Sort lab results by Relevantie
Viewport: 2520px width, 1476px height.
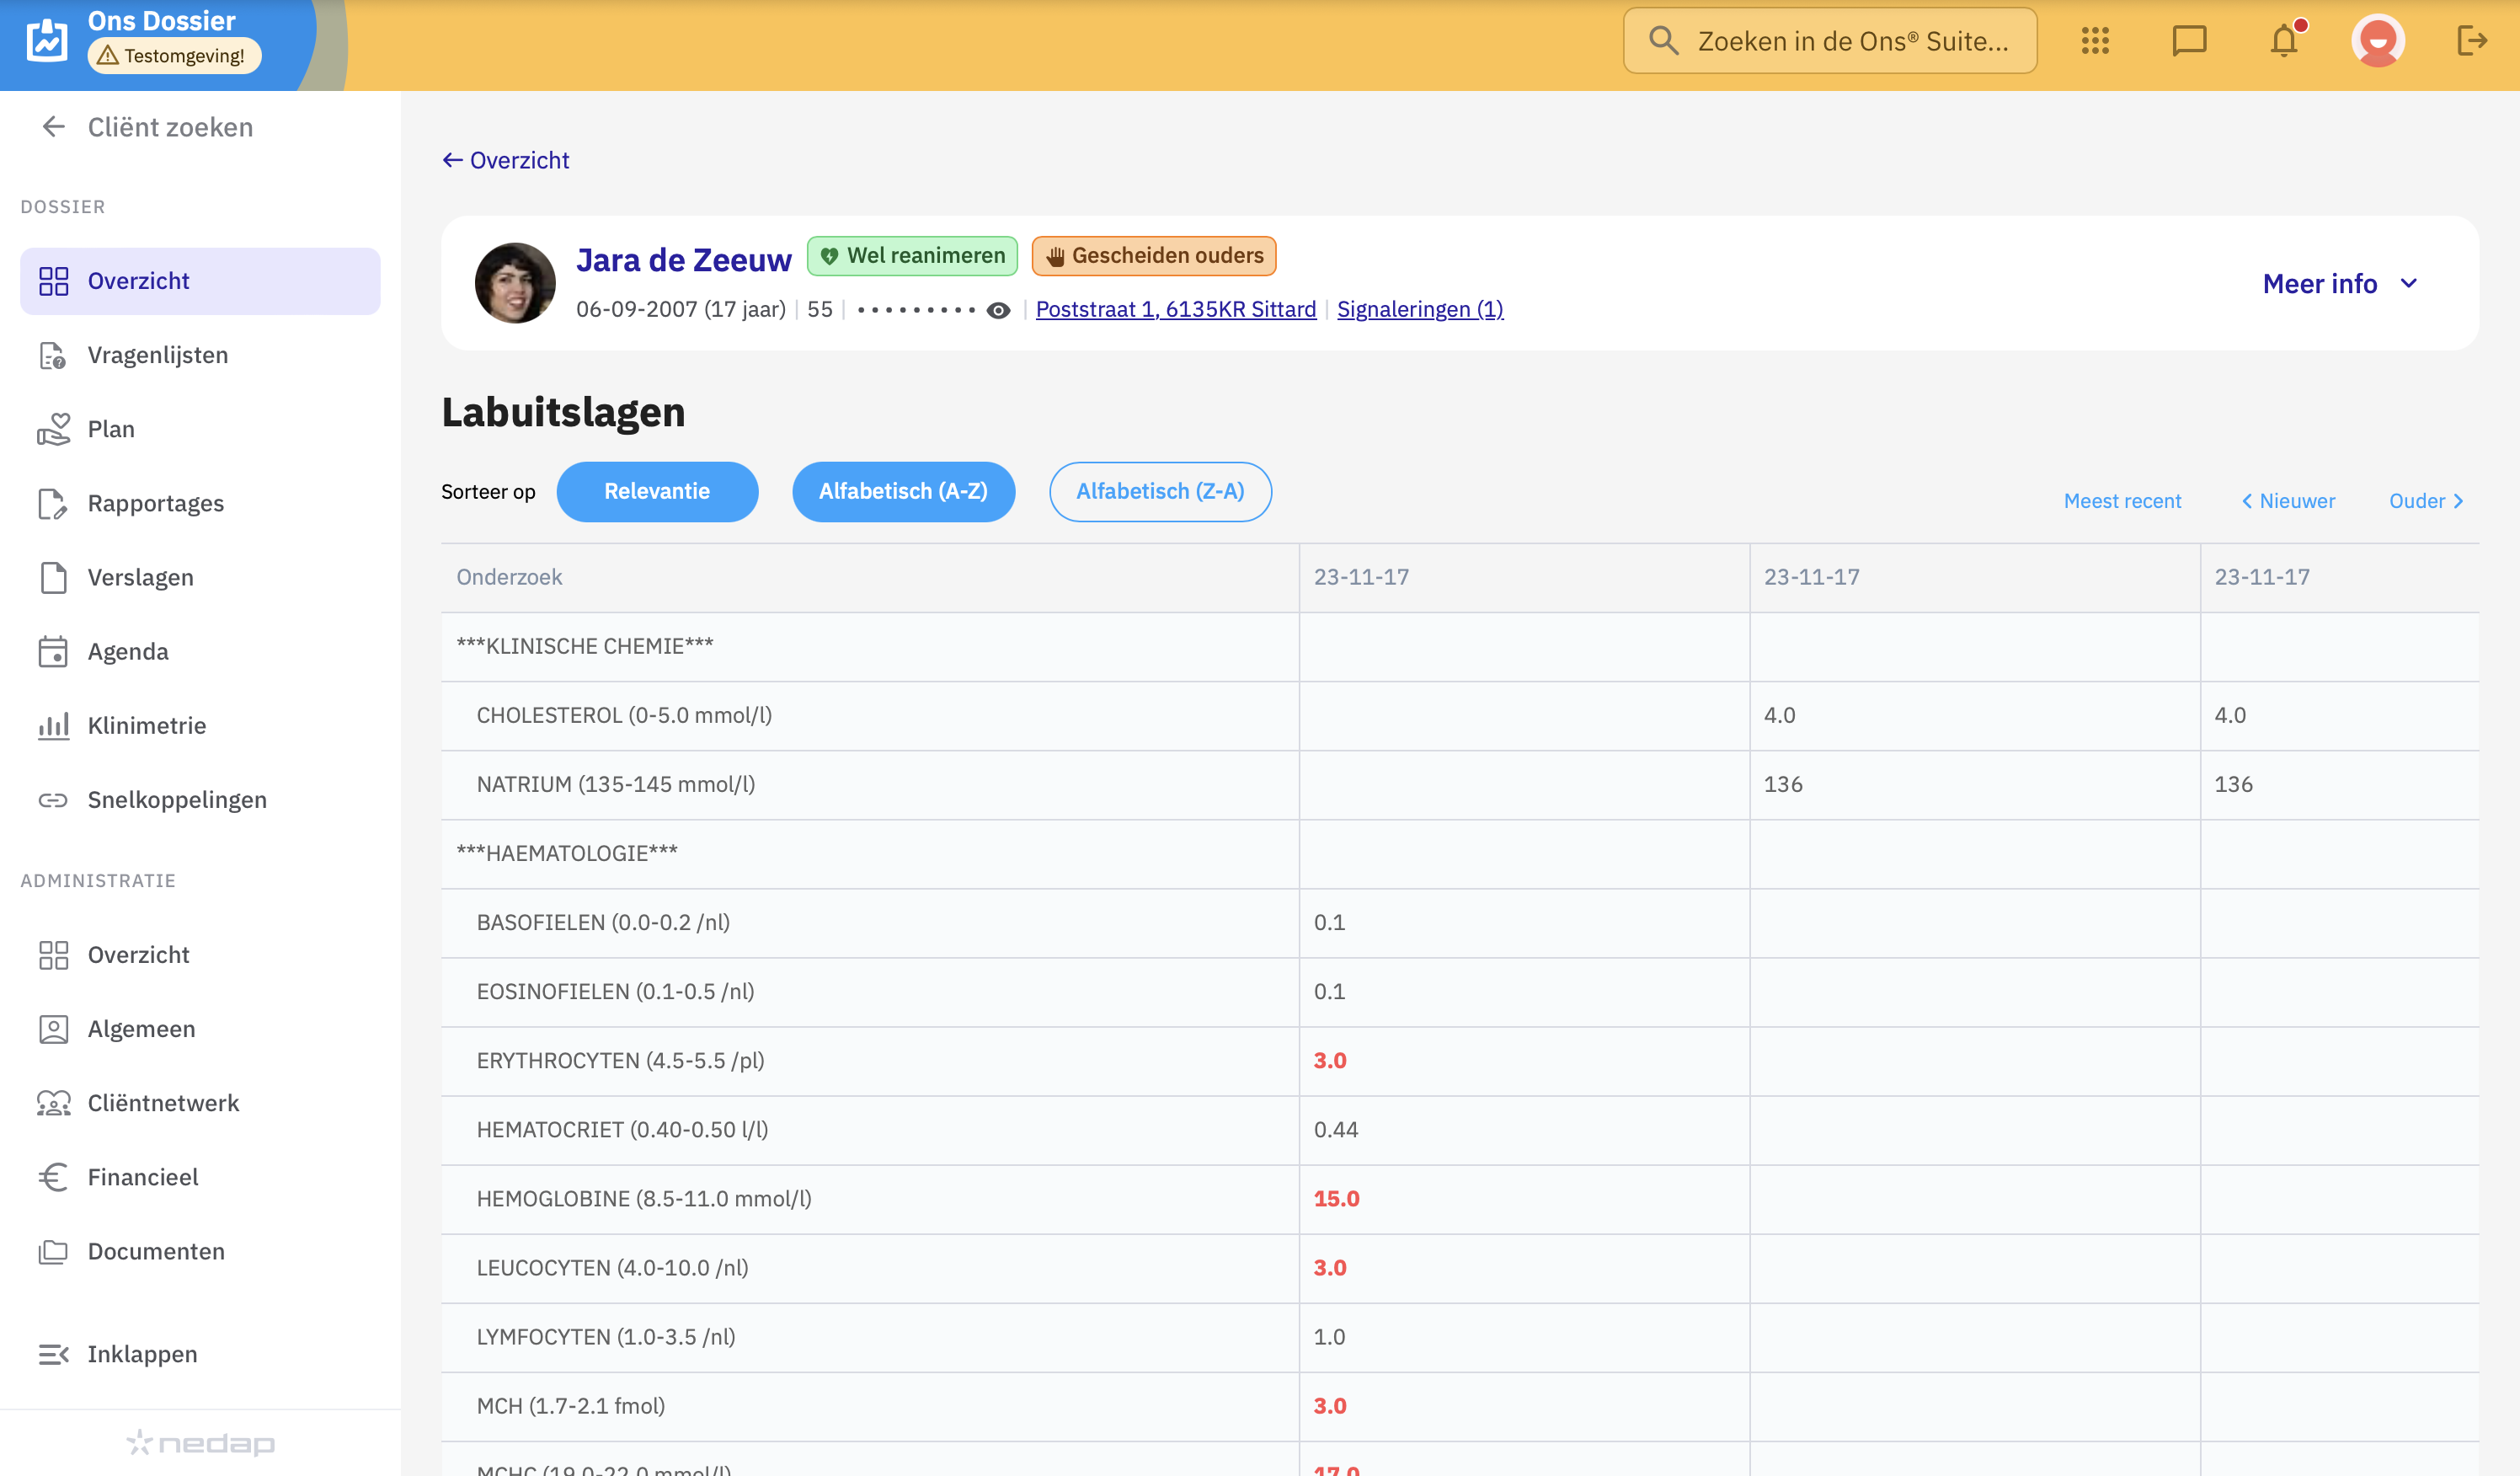pyautogui.click(x=656, y=491)
